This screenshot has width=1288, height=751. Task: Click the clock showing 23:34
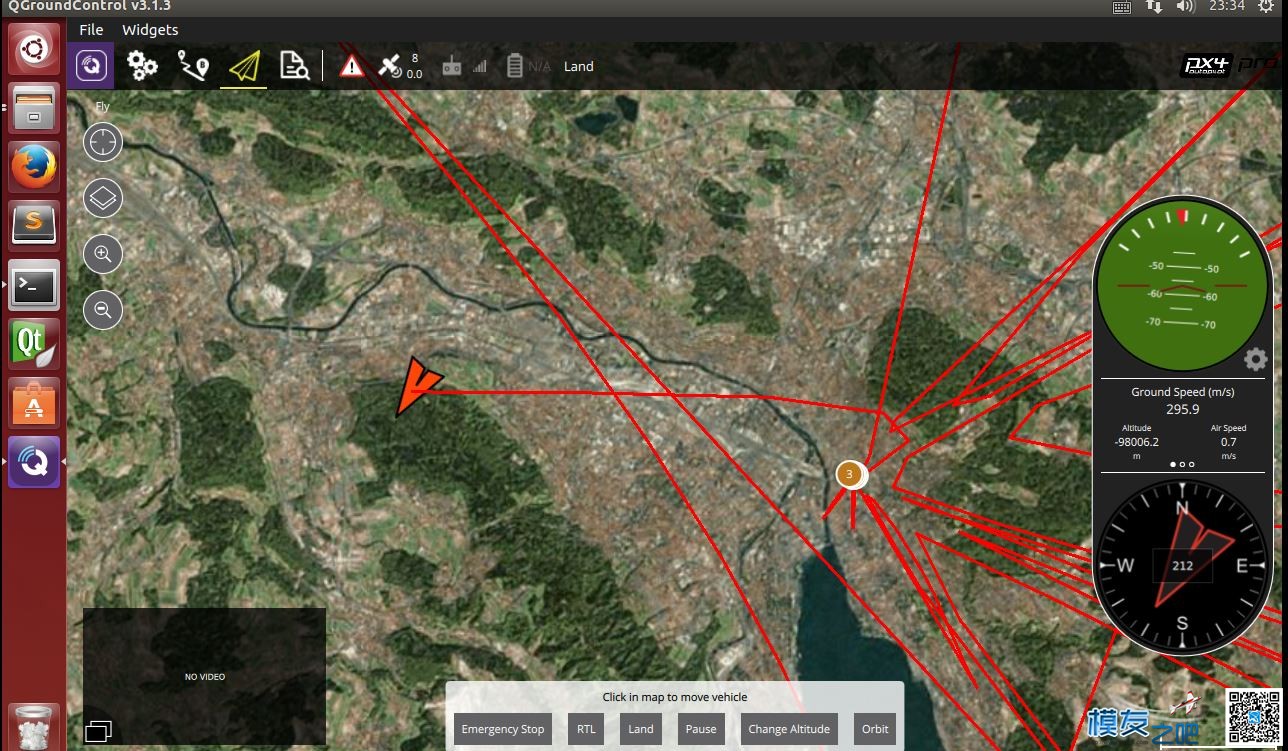1226,6
